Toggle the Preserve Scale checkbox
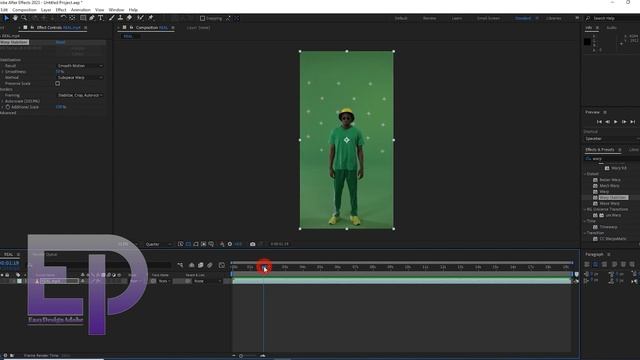Screen dimensions: 640x360 point(58,83)
